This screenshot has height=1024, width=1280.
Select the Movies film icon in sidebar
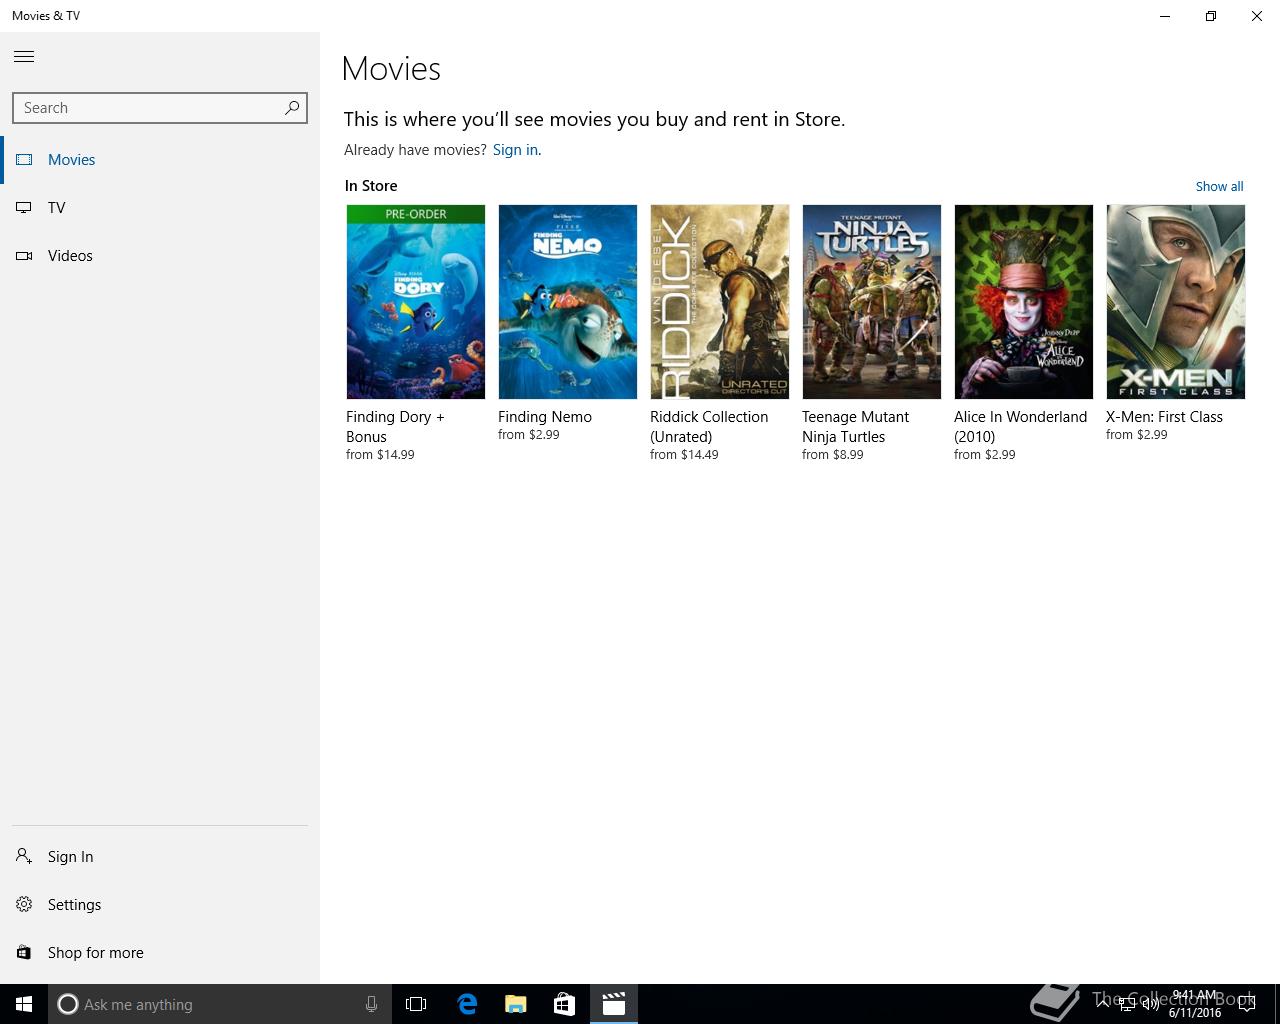24,159
